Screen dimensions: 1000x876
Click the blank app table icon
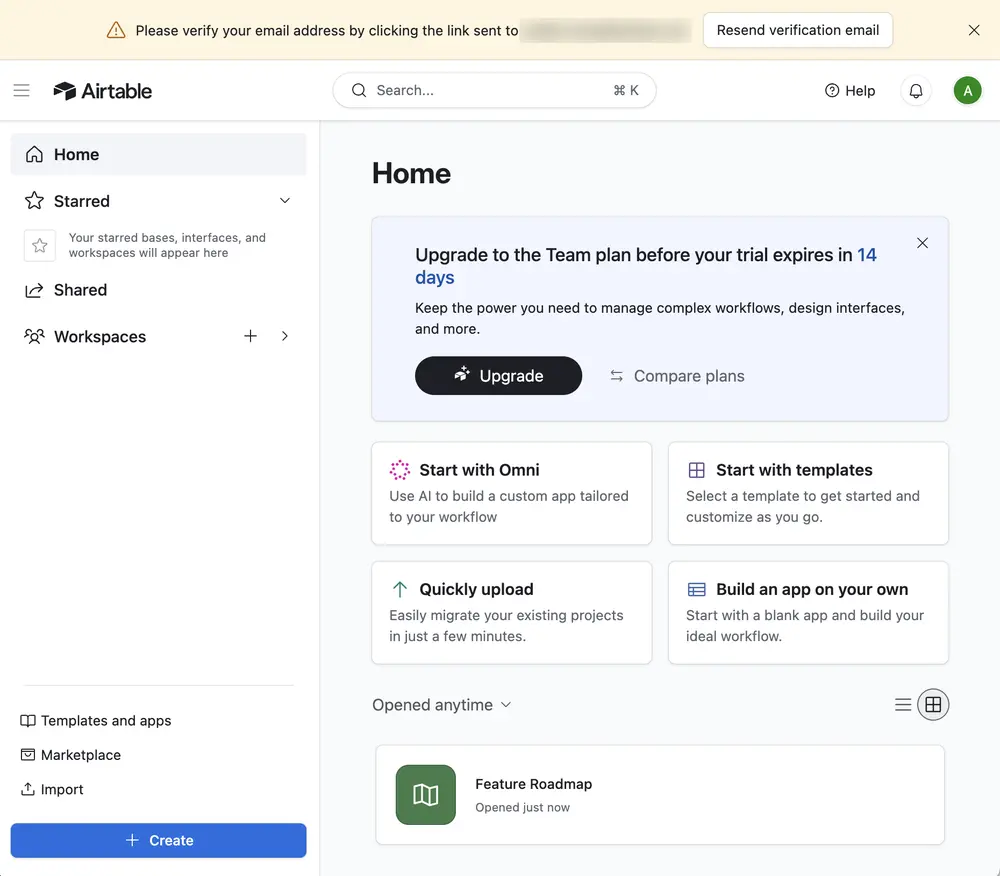(696, 589)
